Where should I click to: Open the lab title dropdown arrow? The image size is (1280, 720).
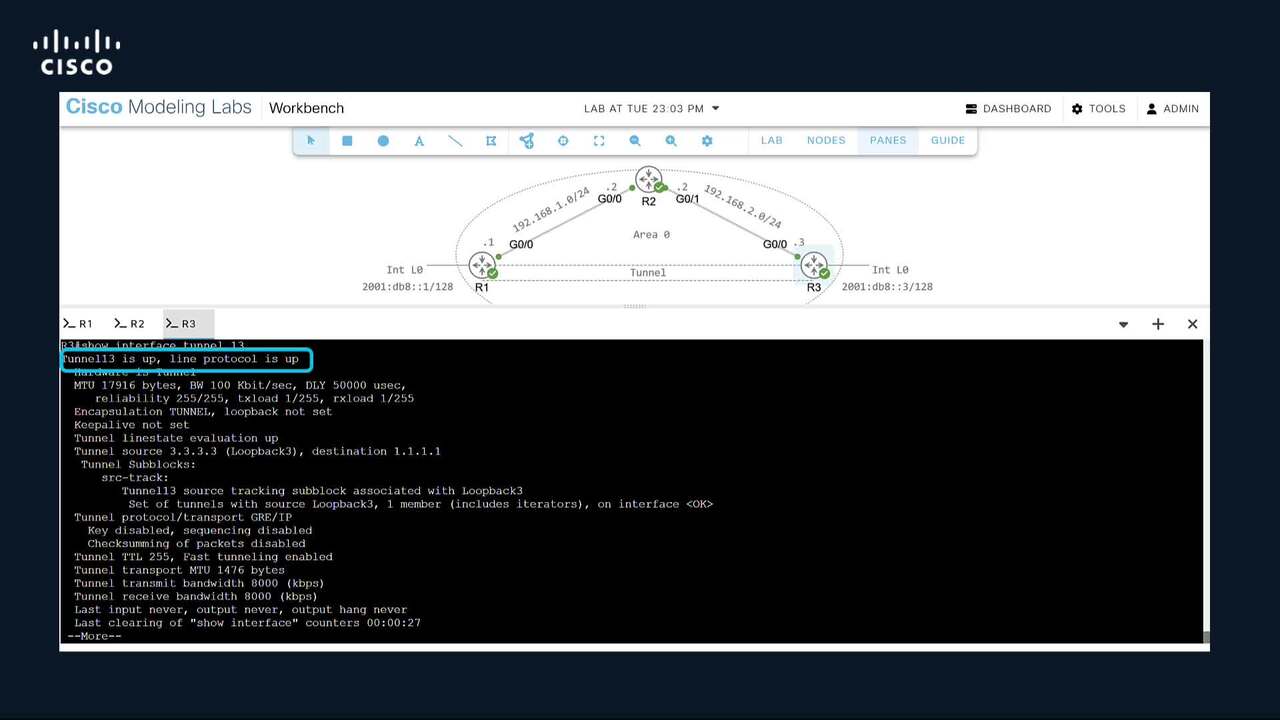(715, 108)
